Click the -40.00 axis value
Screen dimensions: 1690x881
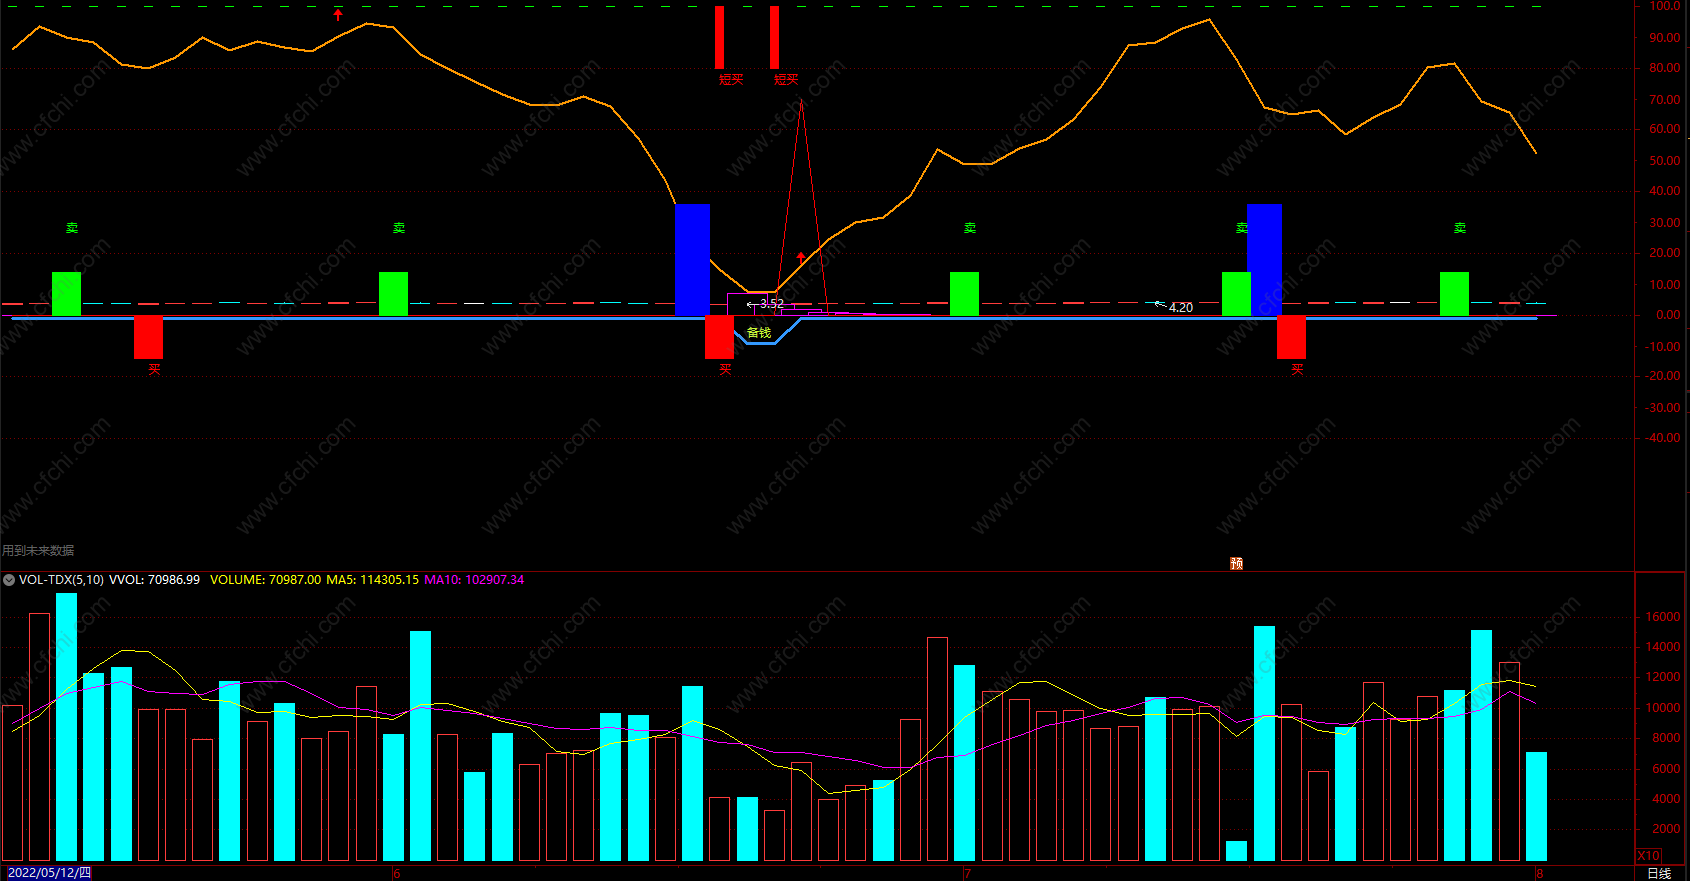tap(1663, 438)
